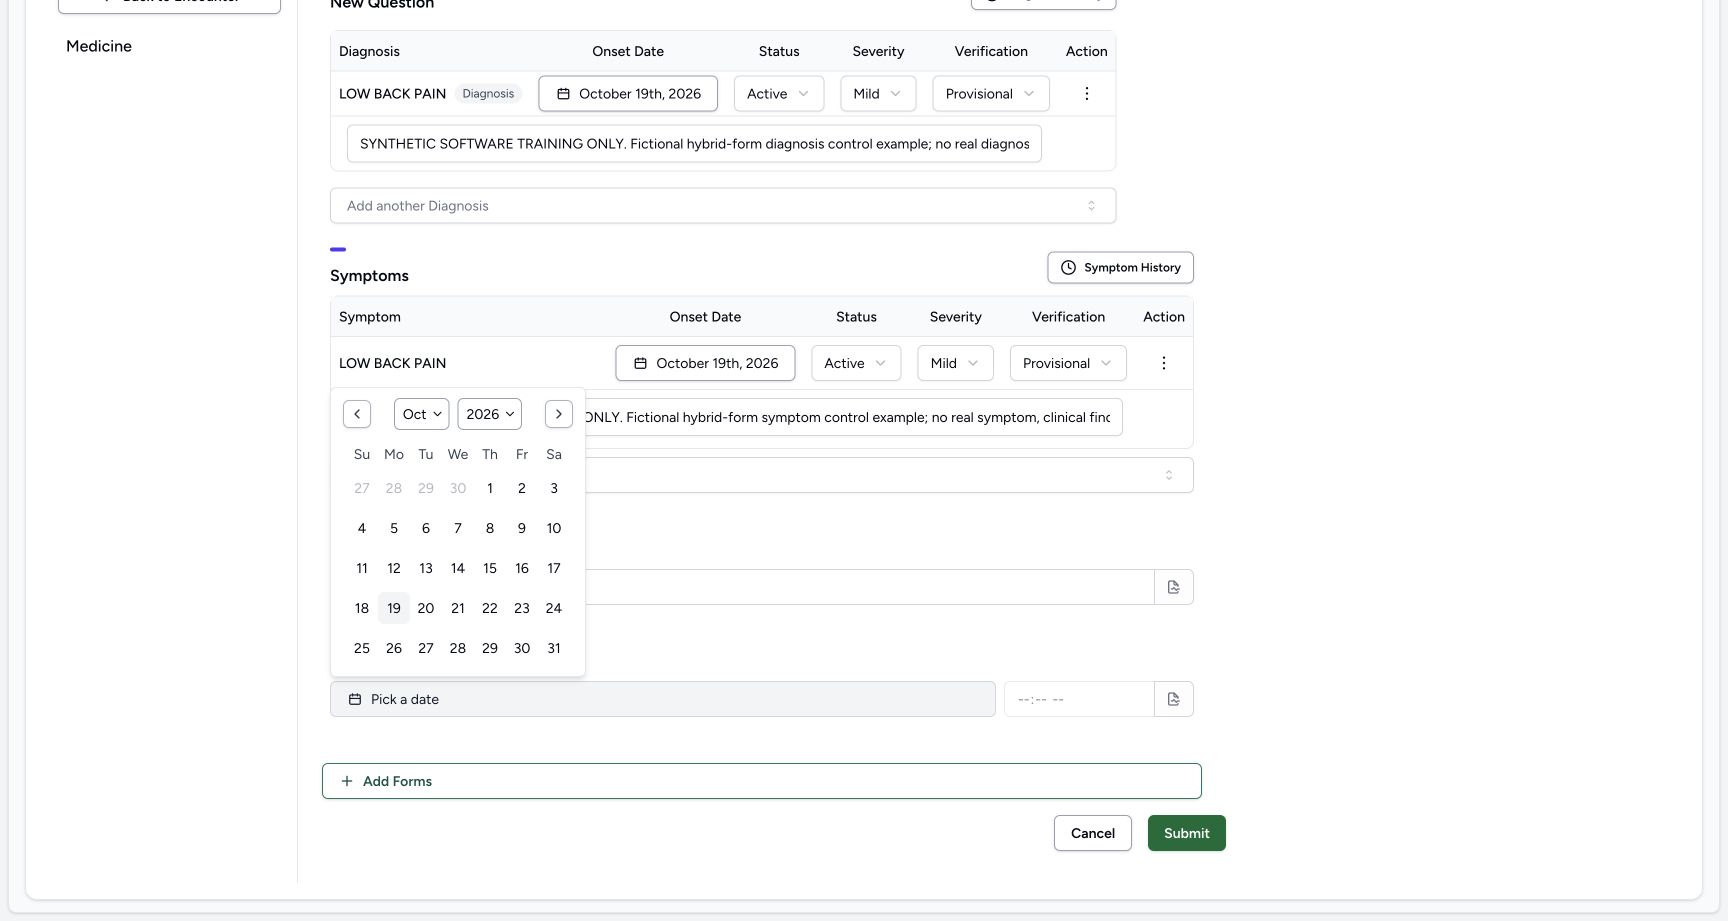Click the symptom onset date October 19th, 2026
The image size is (1728, 921).
[705, 363]
